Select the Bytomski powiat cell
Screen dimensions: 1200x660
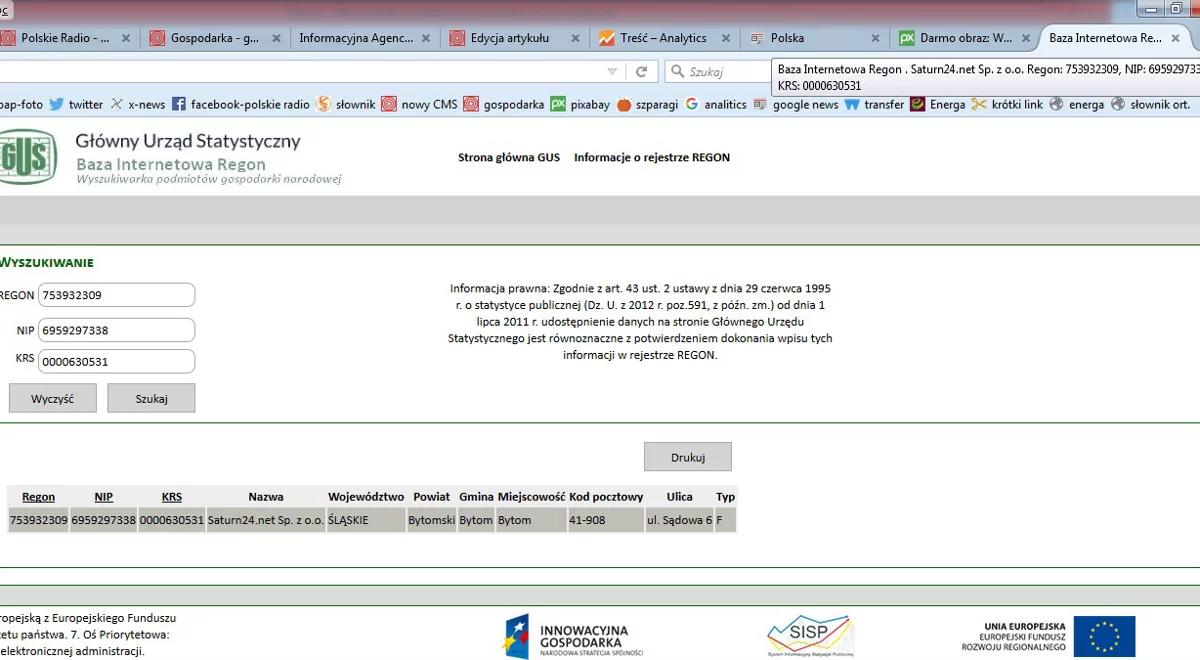[432, 520]
